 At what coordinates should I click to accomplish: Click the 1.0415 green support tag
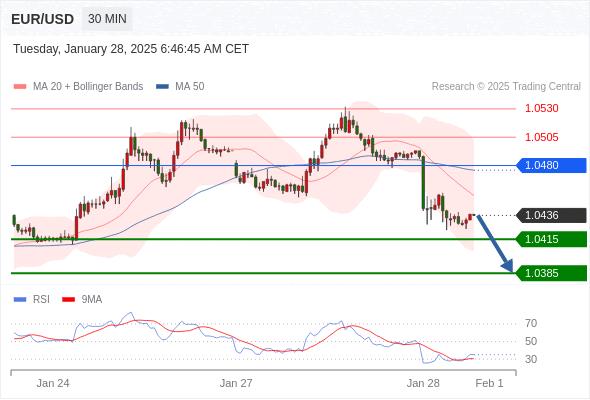(x=551, y=239)
